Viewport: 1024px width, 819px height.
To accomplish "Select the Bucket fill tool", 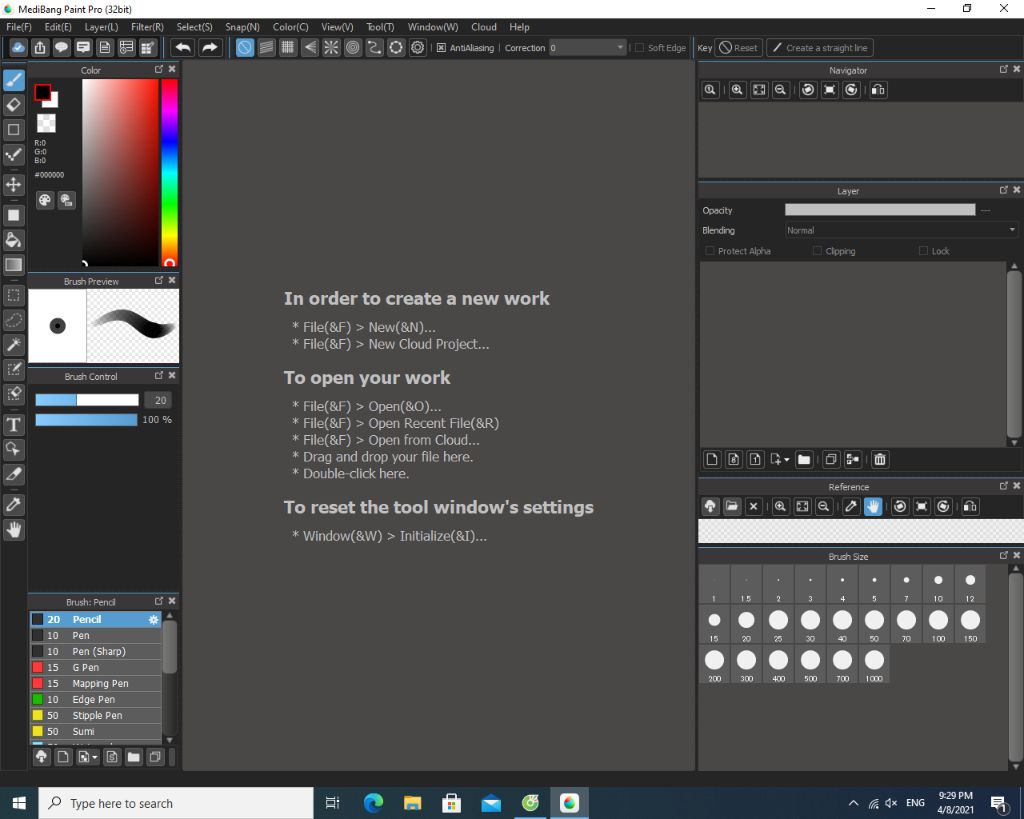I will point(14,240).
